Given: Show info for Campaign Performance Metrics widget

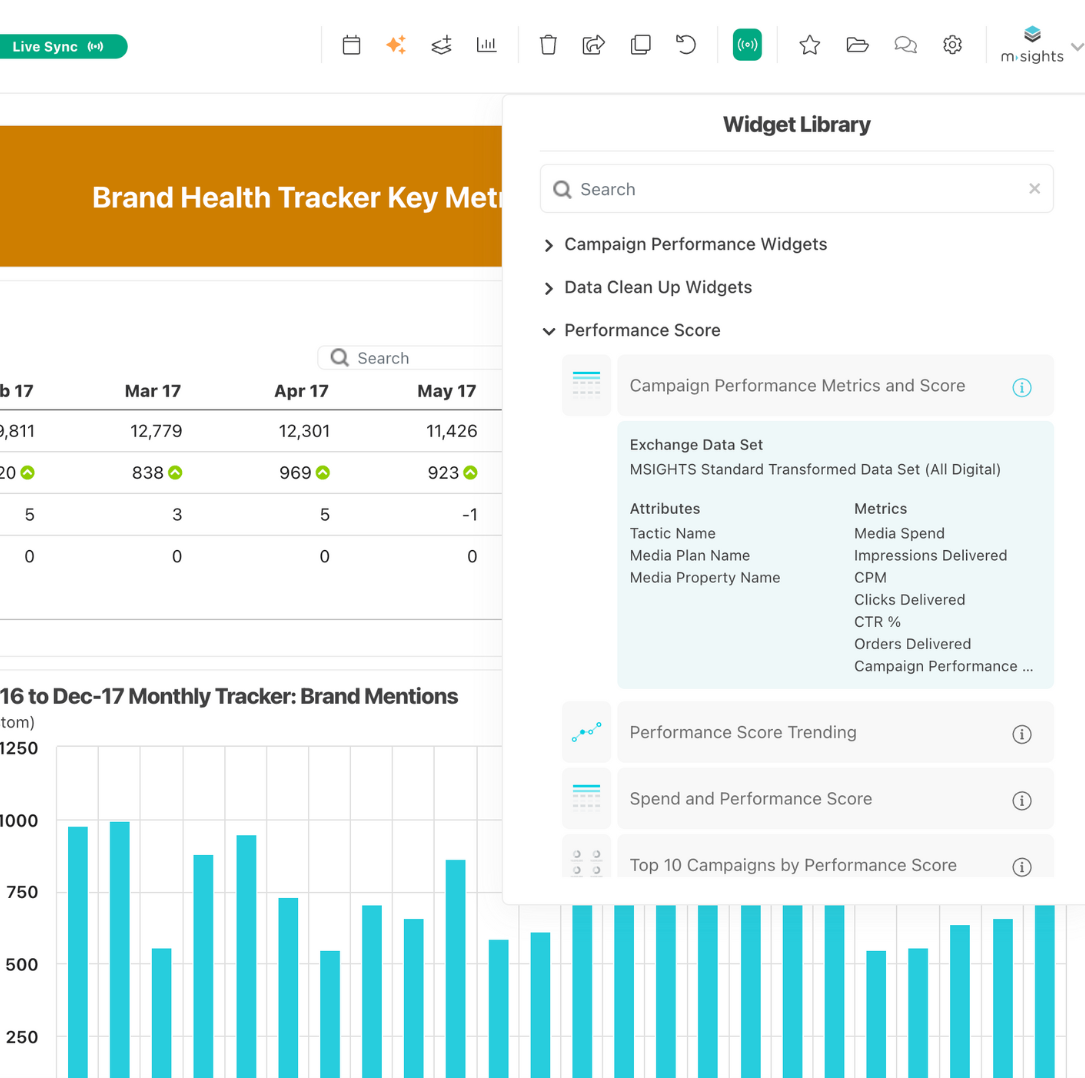Looking at the screenshot, I should (1021, 387).
